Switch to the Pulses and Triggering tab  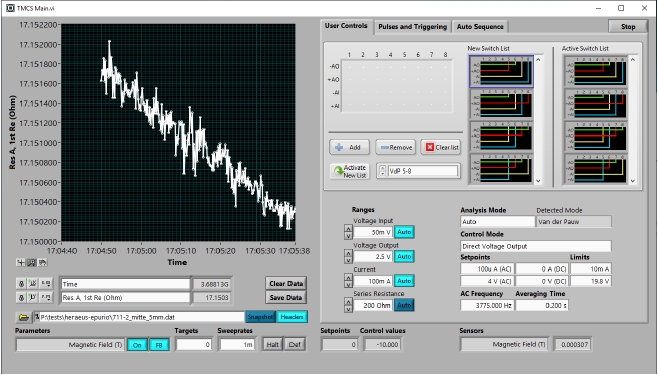413,26
